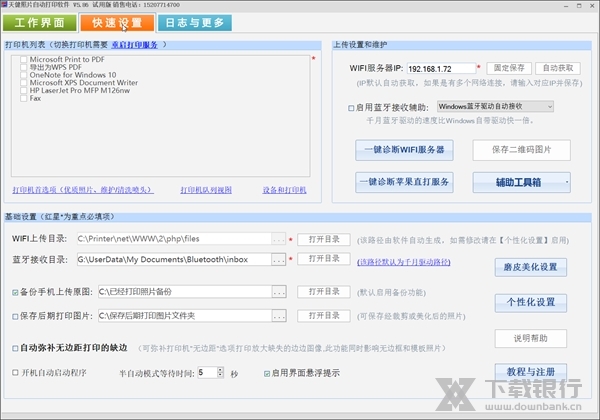Enable 保存后期打印图片 checkbox
The image size is (600, 420).
tap(15, 317)
